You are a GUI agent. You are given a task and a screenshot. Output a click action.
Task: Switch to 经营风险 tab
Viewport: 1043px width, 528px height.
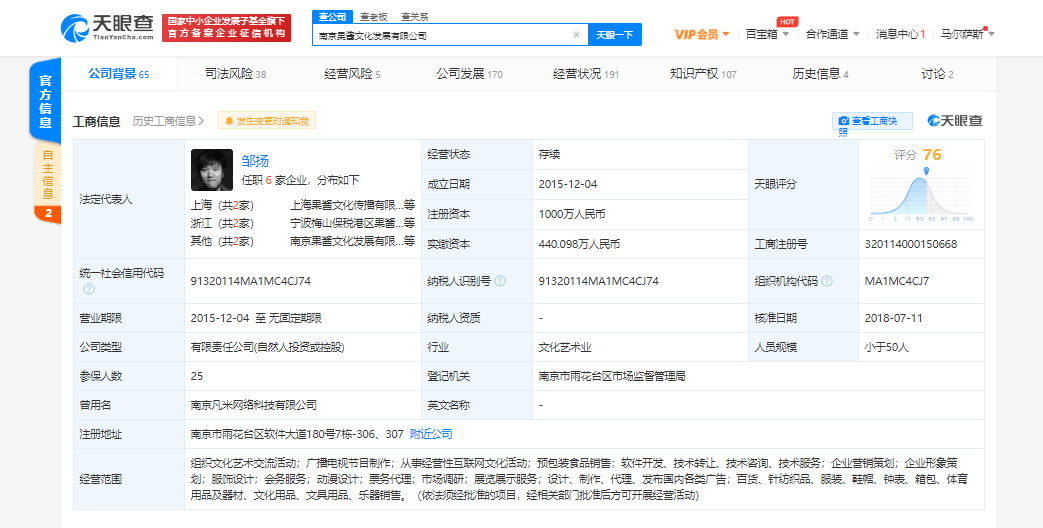[352, 74]
